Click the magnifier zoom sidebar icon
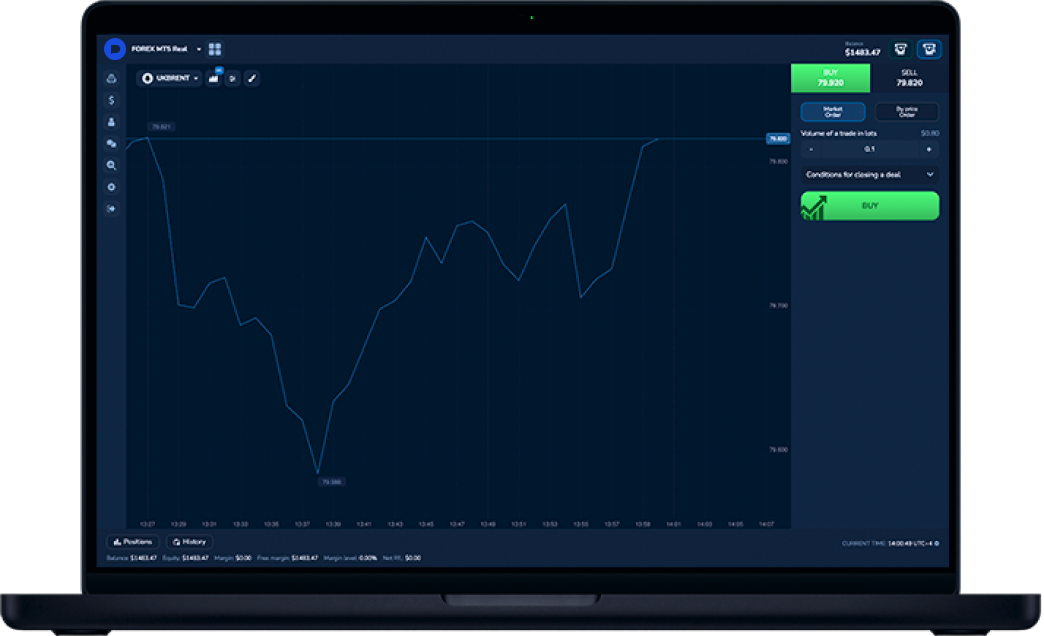Screen dimensions: 1044x636 pos(111,165)
